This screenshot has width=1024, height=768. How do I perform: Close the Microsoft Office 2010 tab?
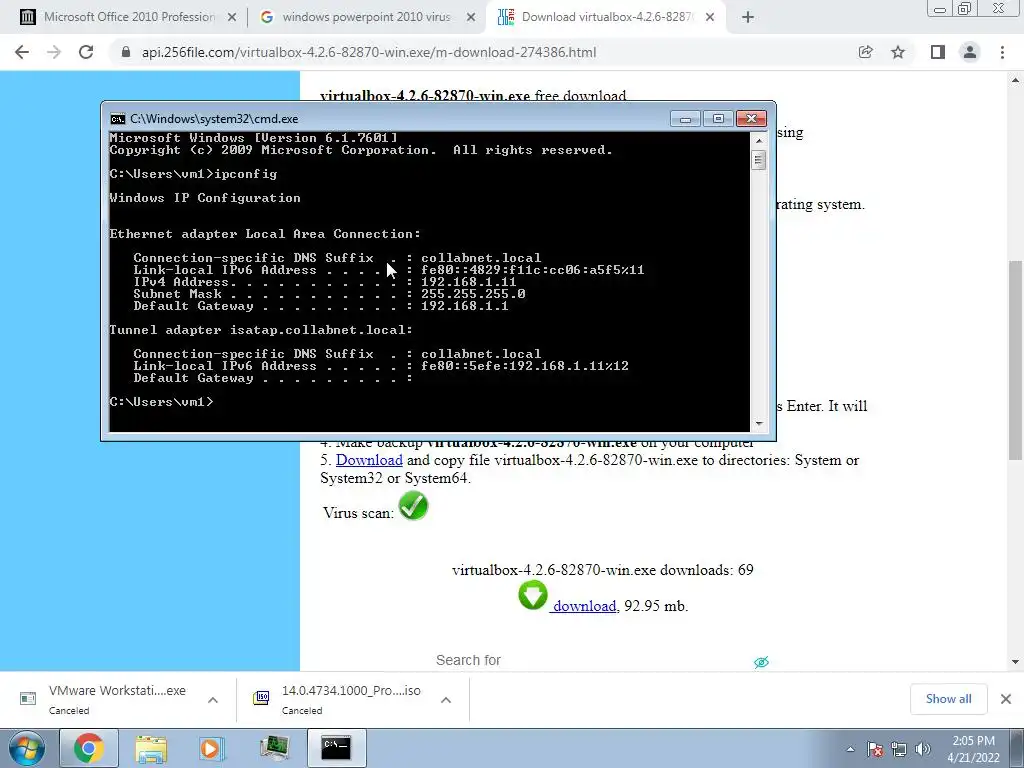click(x=232, y=18)
